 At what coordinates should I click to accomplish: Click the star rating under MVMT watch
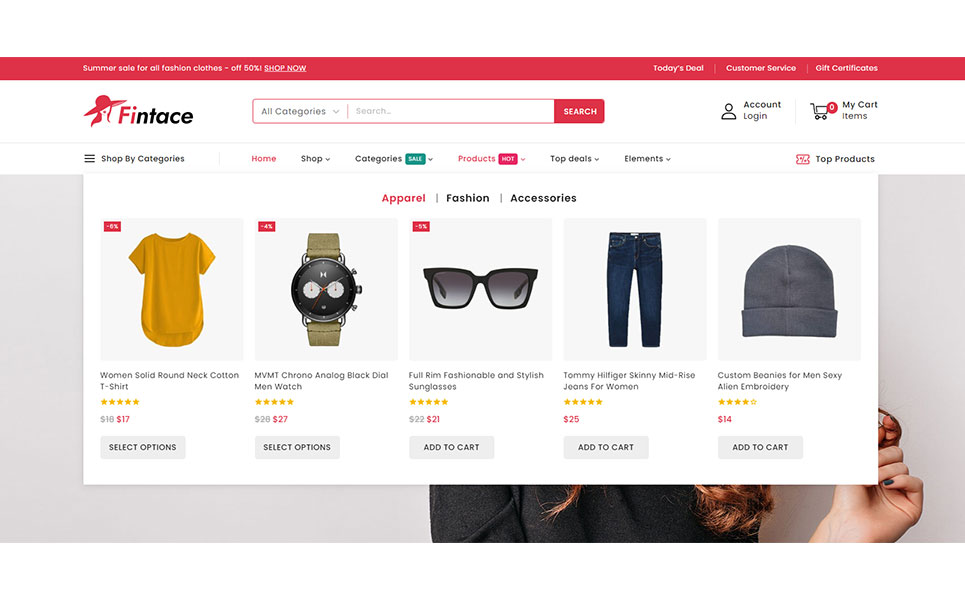(x=274, y=402)
